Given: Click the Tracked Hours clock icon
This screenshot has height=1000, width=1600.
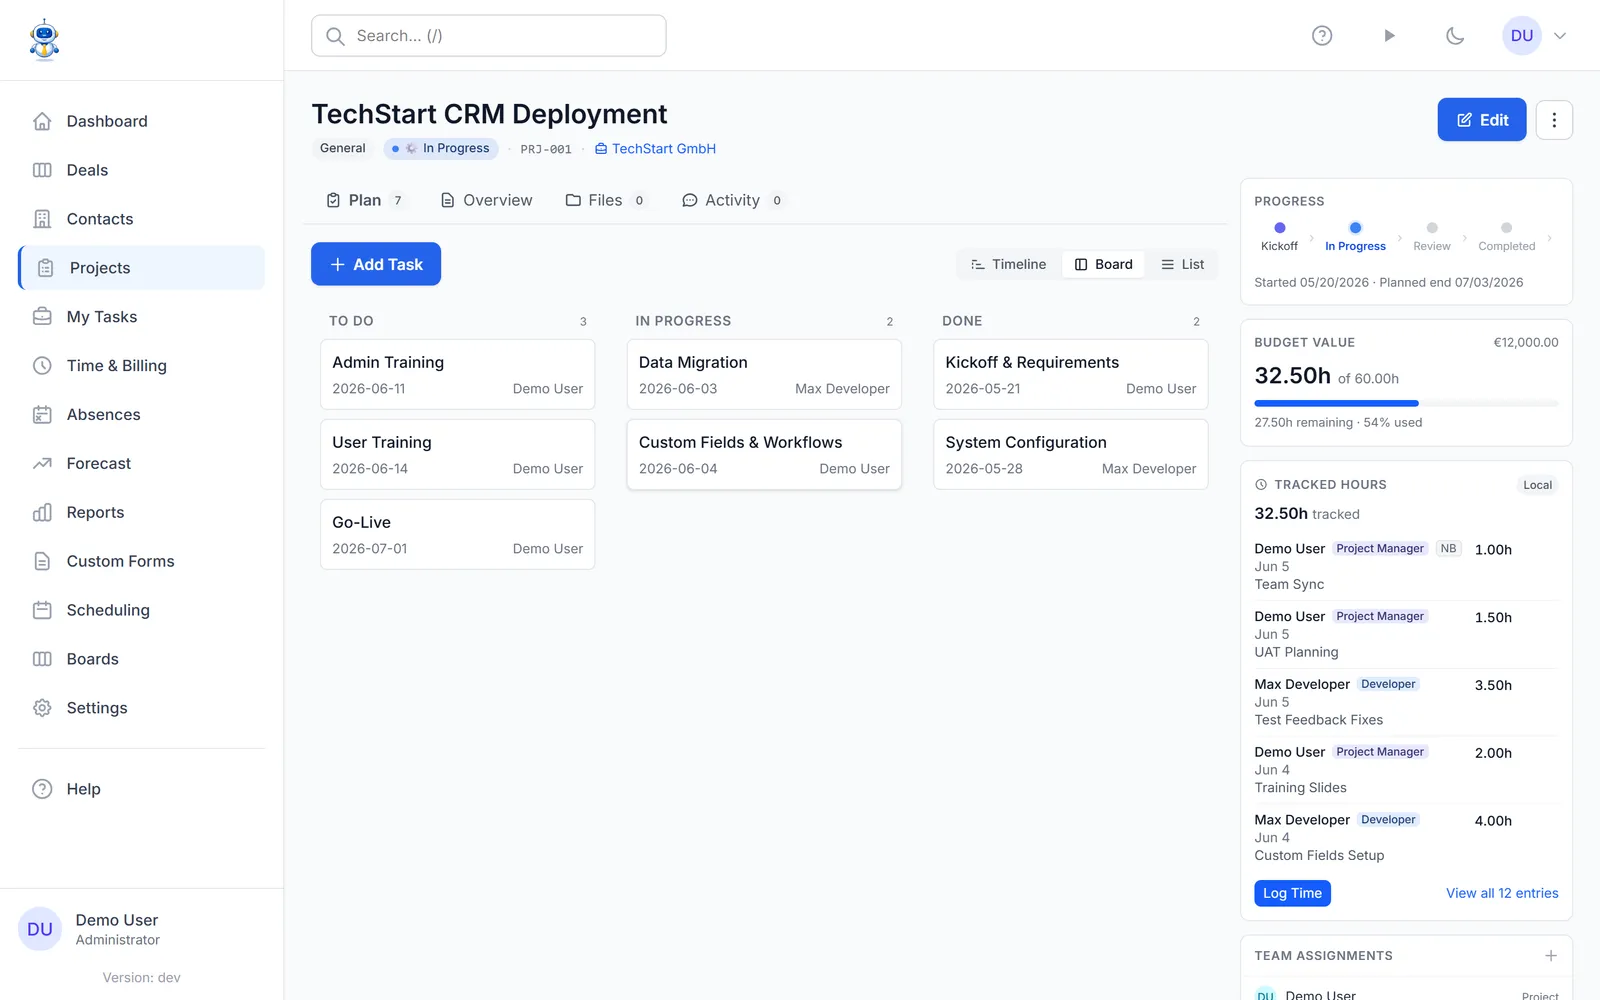Looking at the screenshot, I should (x=1261, y=485).
